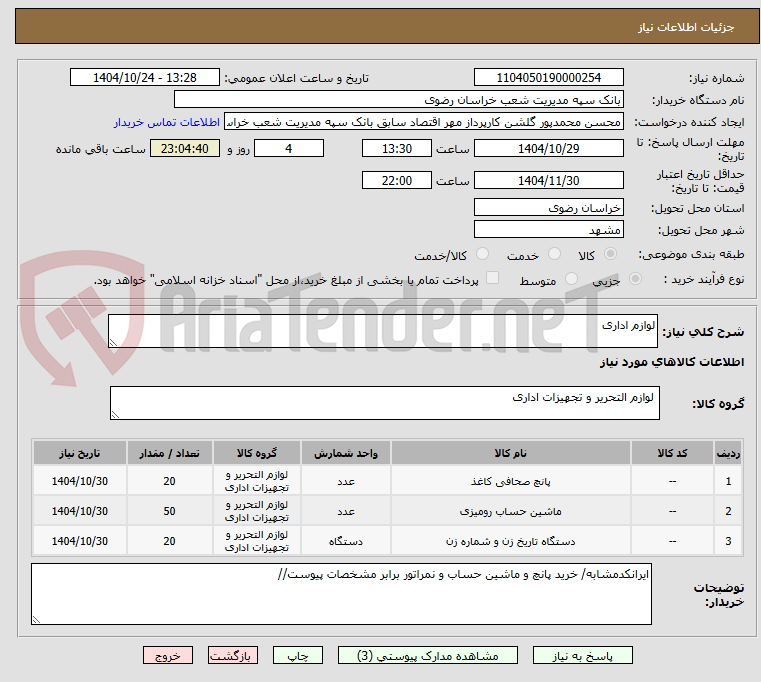The image size is (761, 682).
Task: Click the requester field محسن محمدپور گلشن
Action: coord(424,122)
